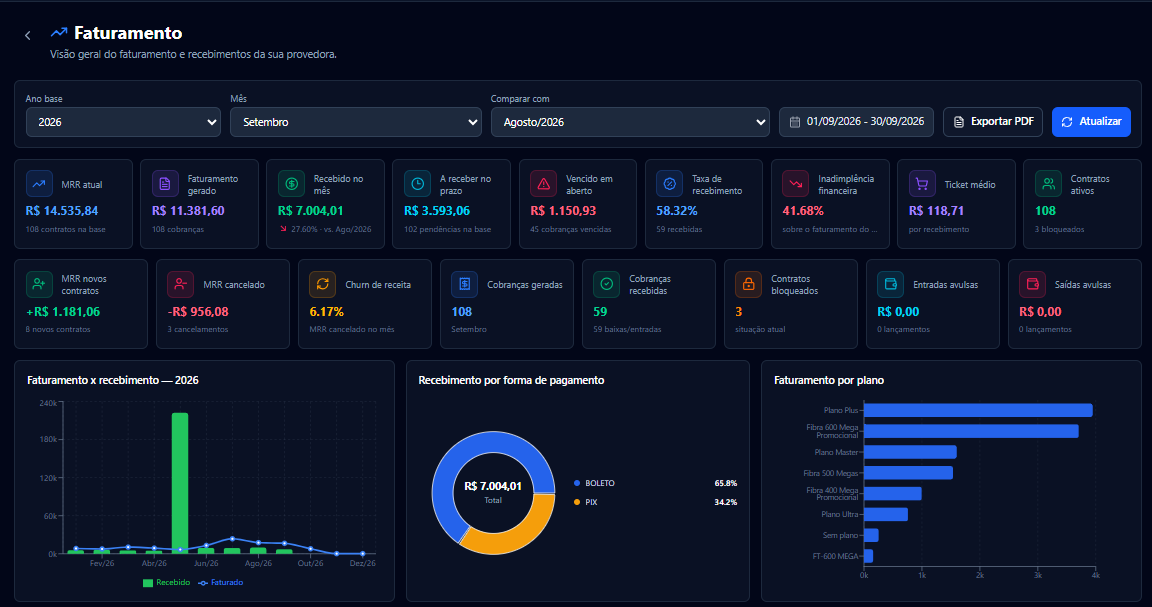Open the Ano base dropdown showing 2026
The image size is (1152, 607).
click(123, 122)
